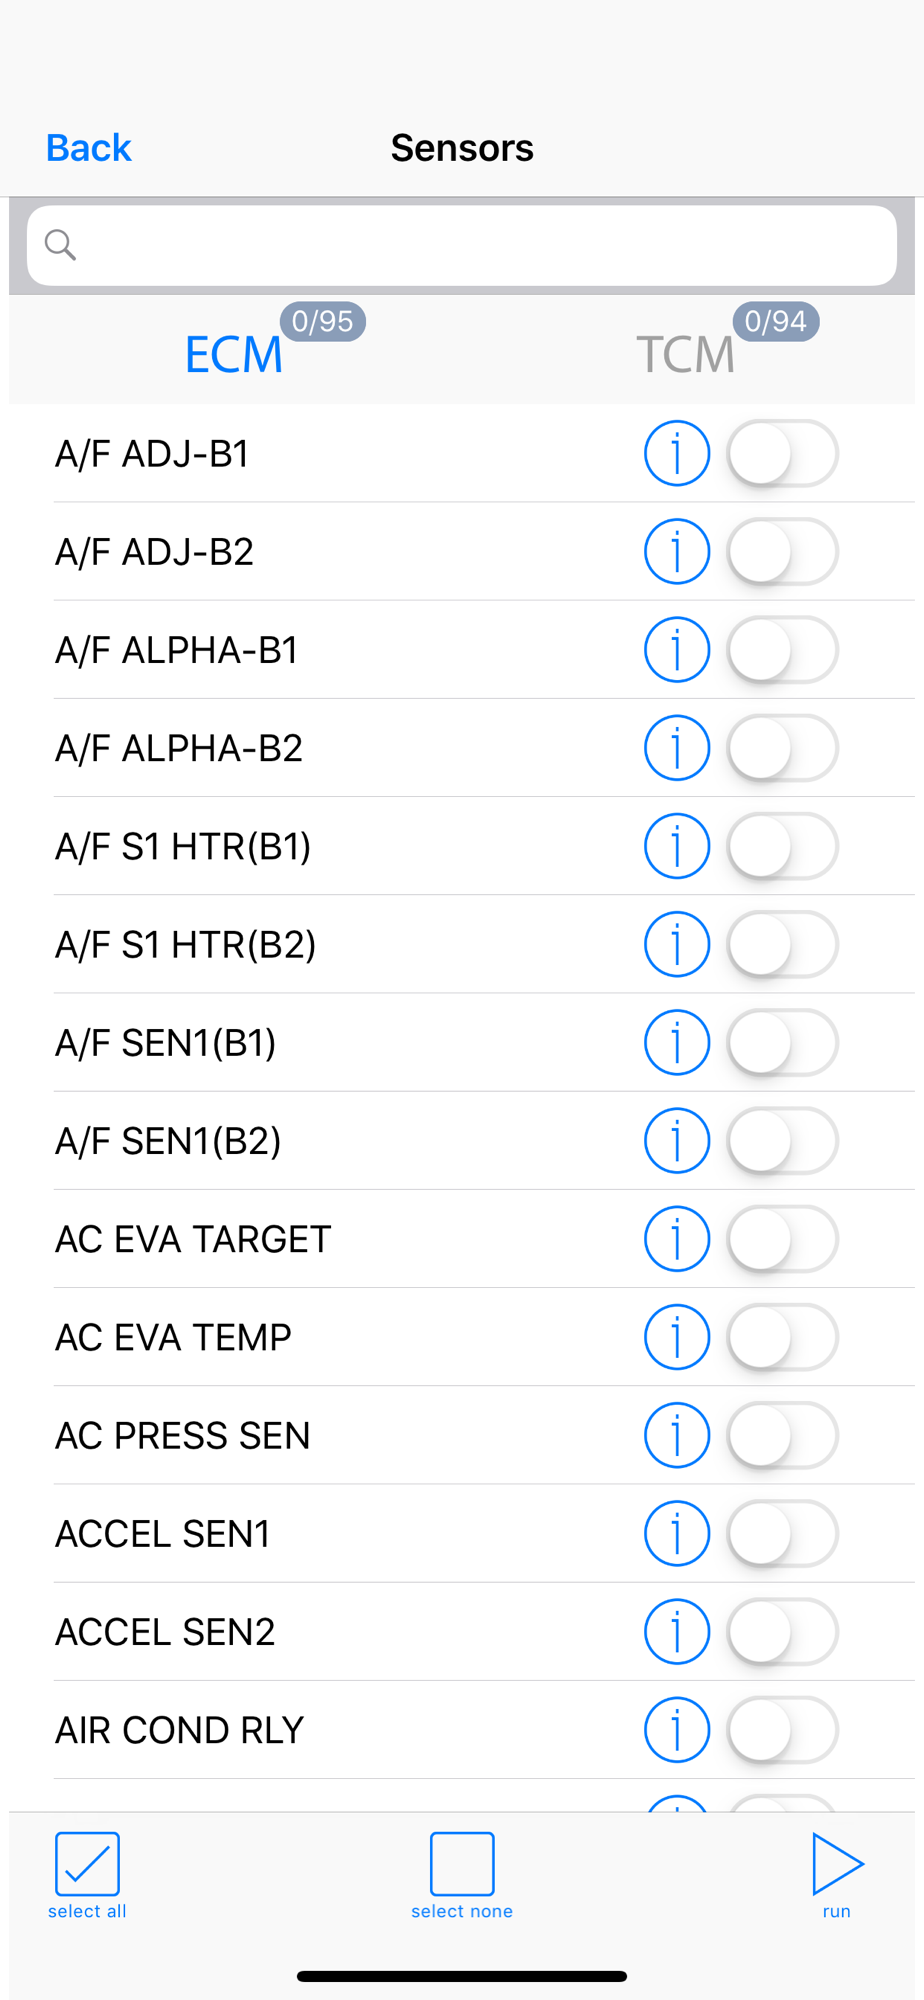Image resolution: width=924 pixels, height=2000 pixels.
Task: Show info for AC PRESS SEN
Action: tap(677, 1434)
